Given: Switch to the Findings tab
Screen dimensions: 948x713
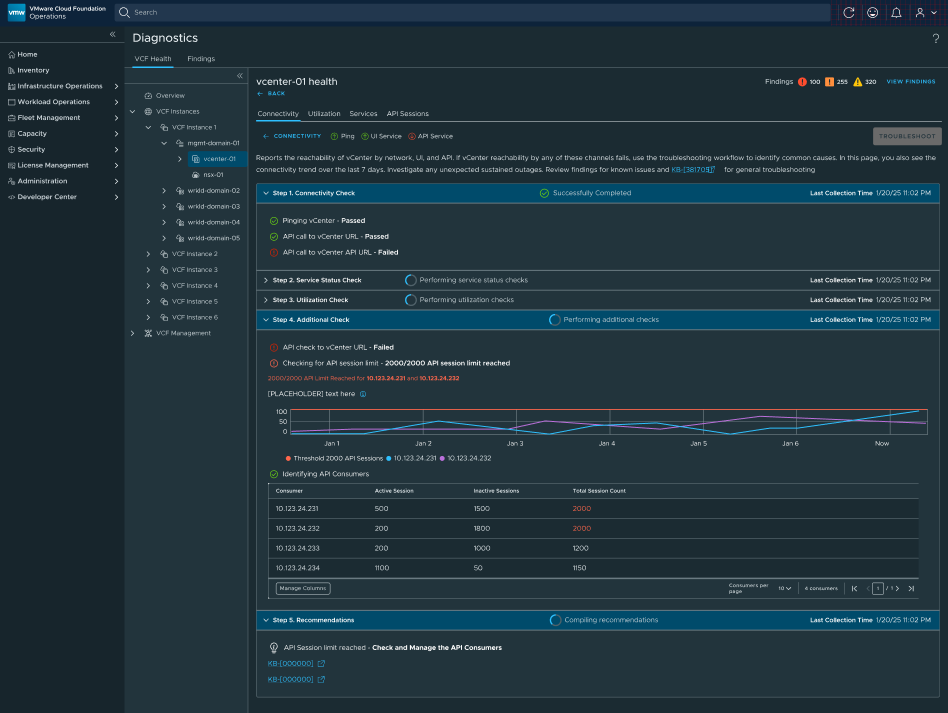Looking at the screenshot, I should (x=201, y=59).
